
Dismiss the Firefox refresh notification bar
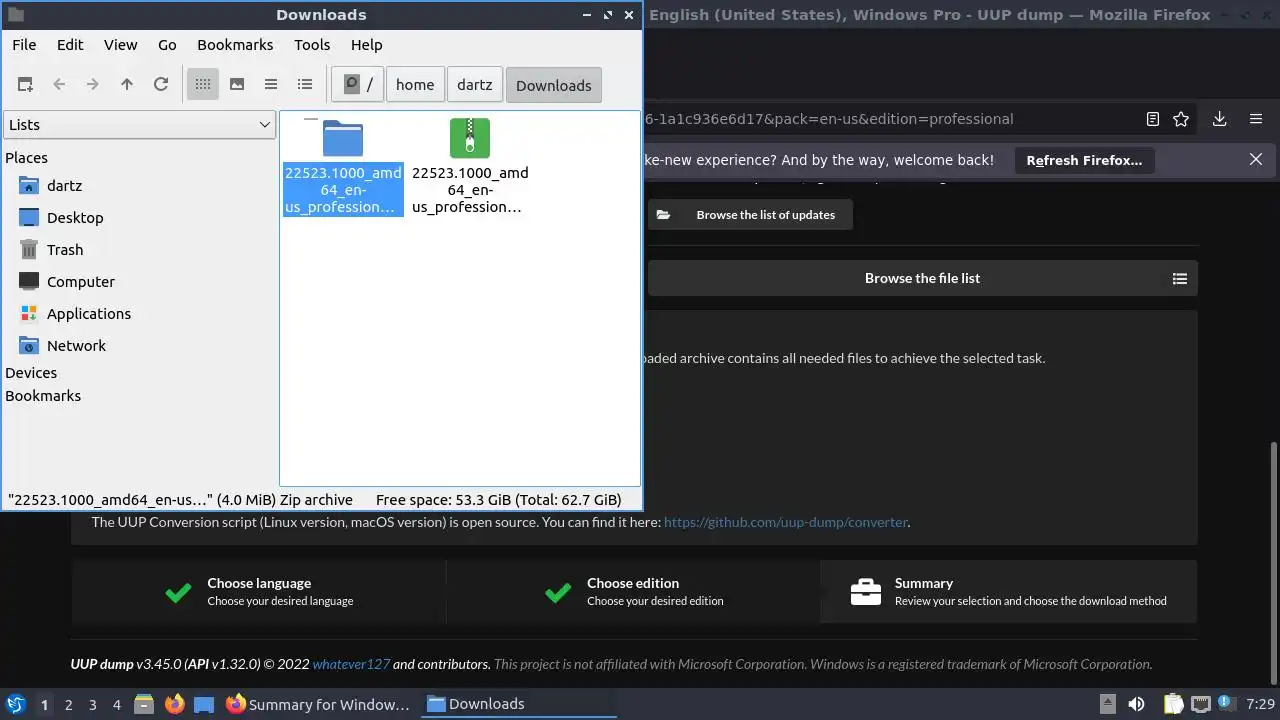[x=1256, y=159]
